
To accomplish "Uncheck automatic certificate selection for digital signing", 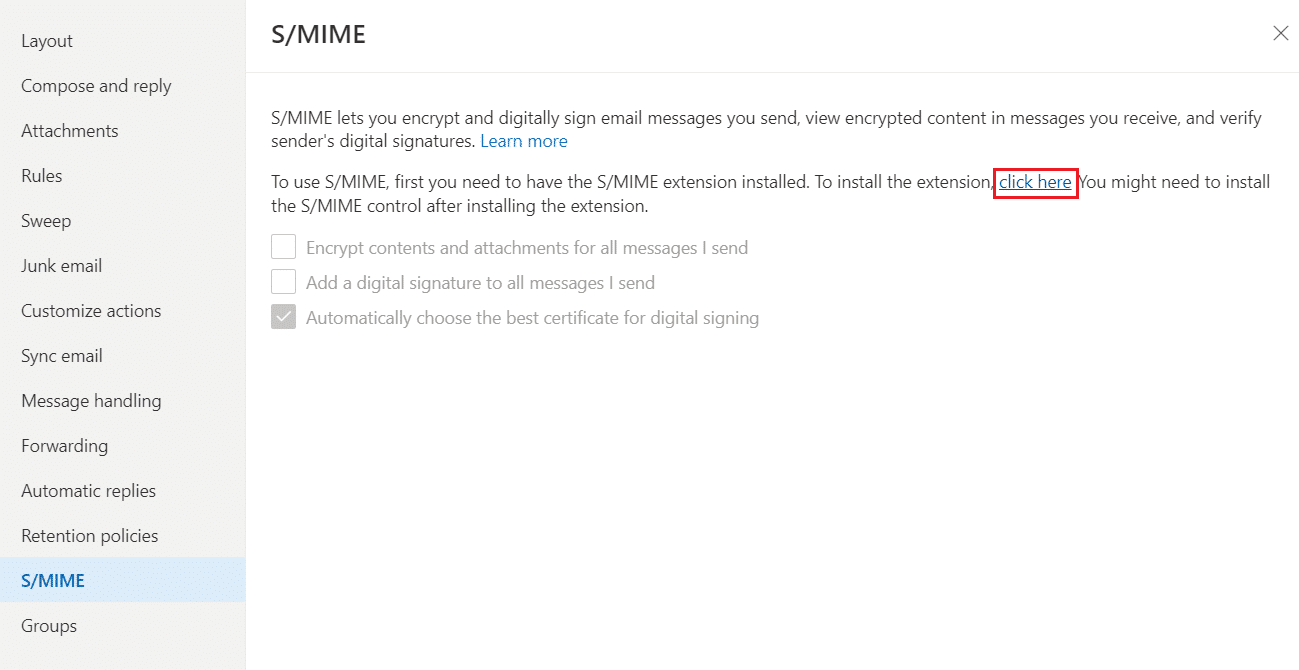I will [x=283, y=316].
